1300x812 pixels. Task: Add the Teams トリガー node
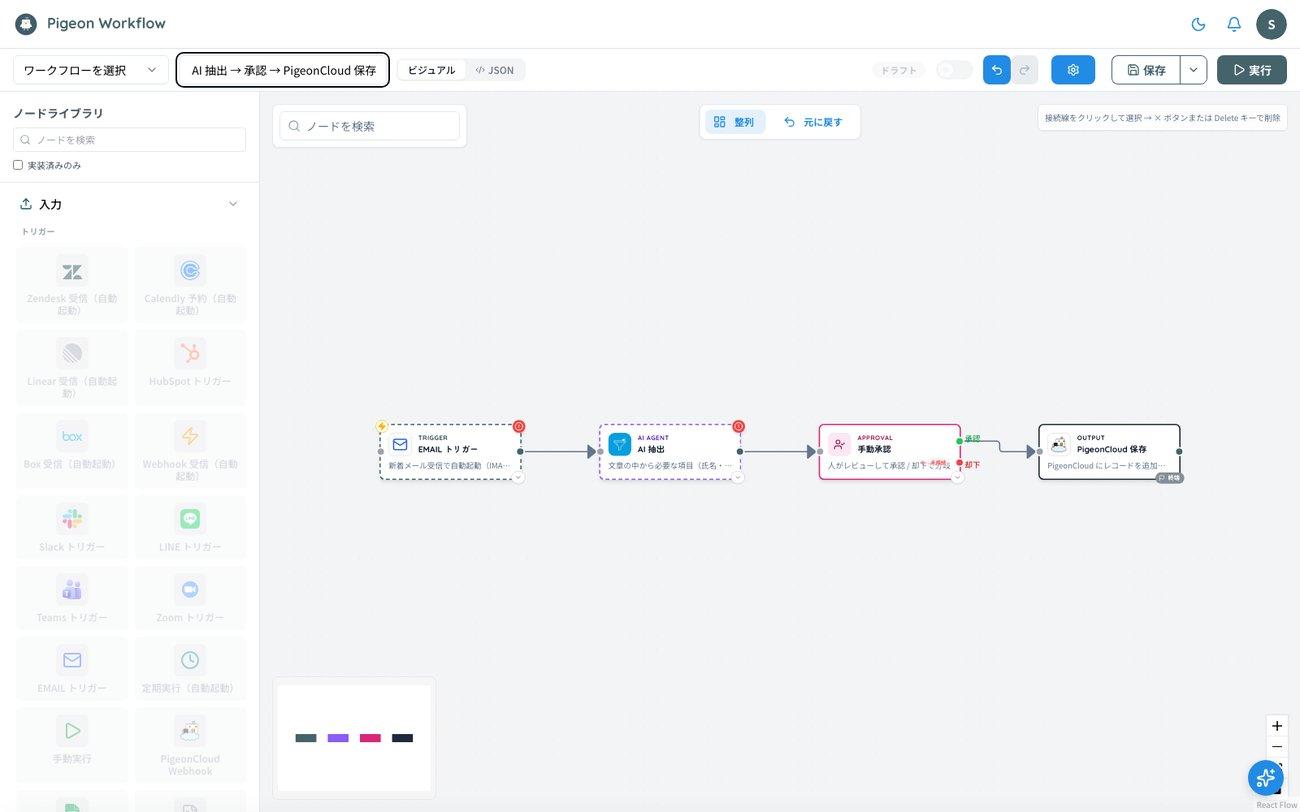click(x=72, y=600)
